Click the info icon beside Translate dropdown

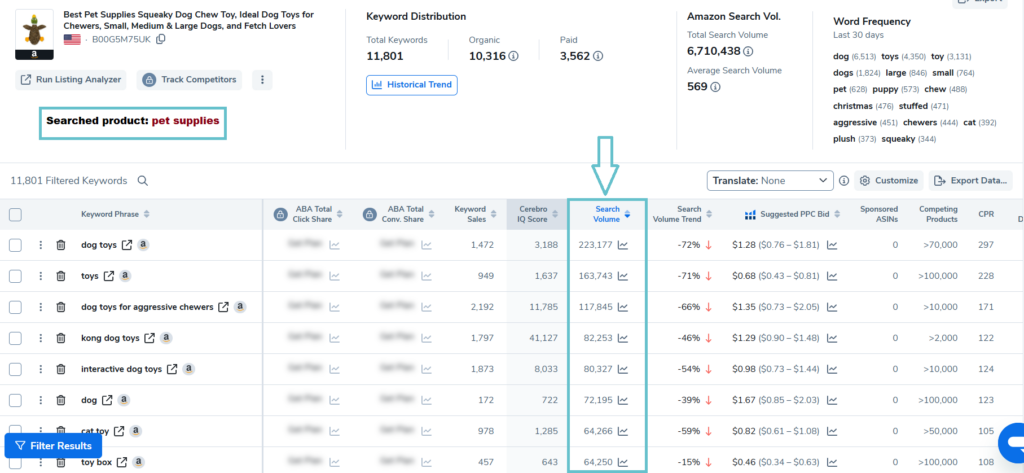[843, 180]
